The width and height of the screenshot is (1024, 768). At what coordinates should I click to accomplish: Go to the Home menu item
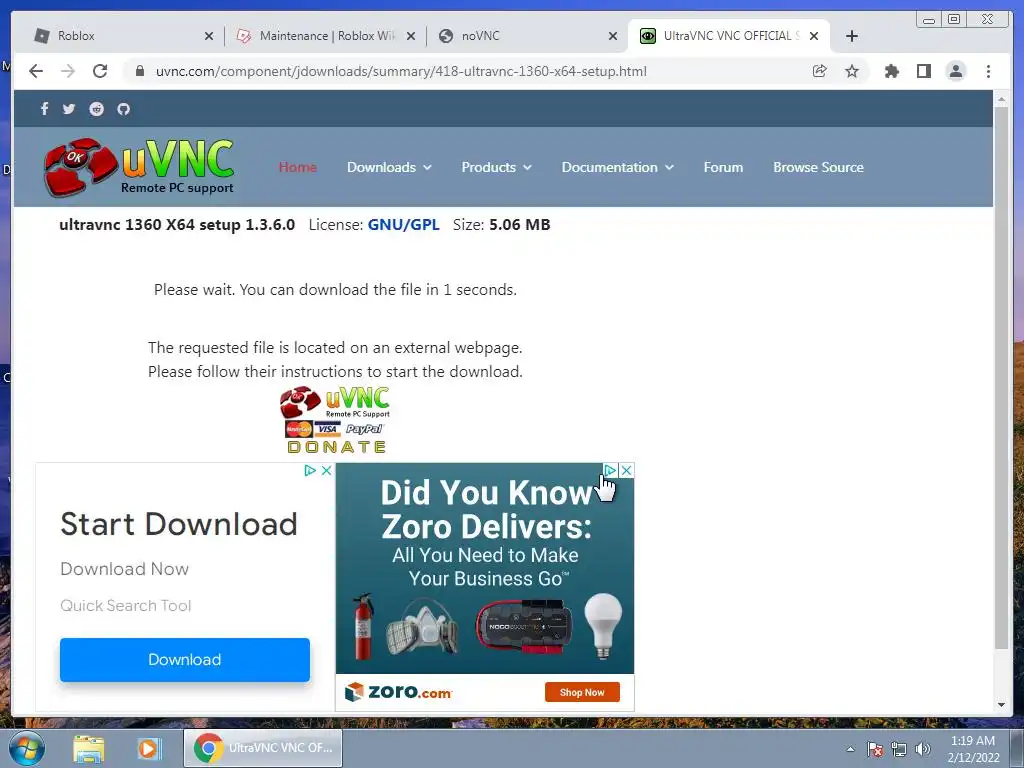pyautogui.click(x=298, y=167)
